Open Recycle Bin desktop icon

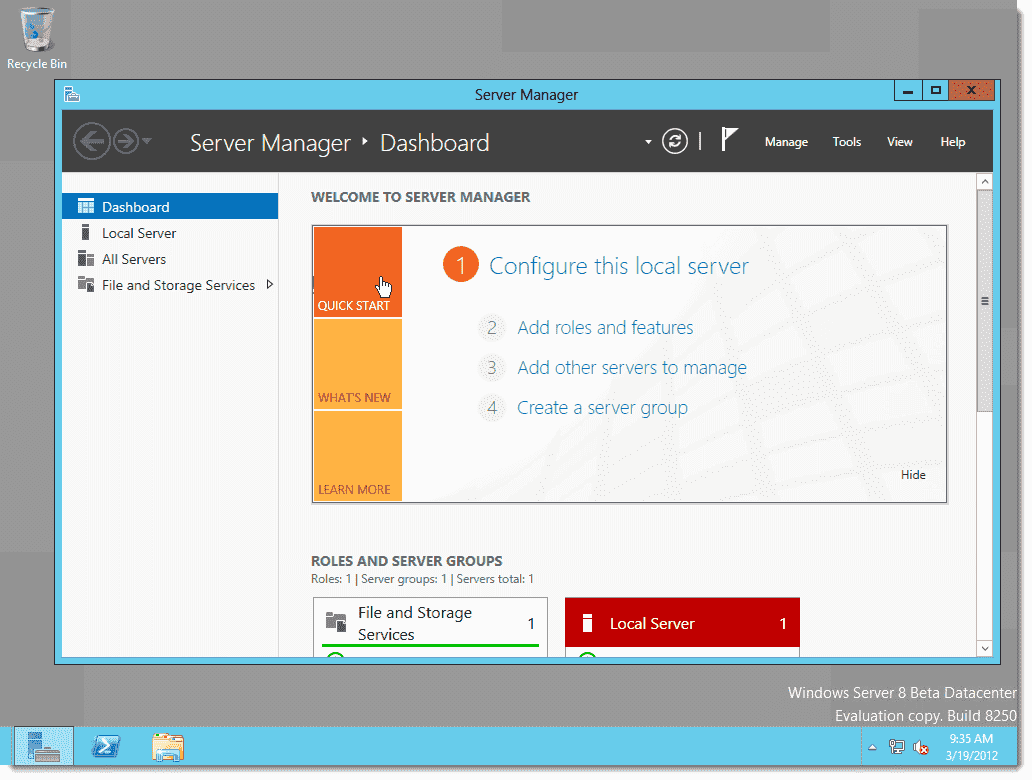click(37, 38)
